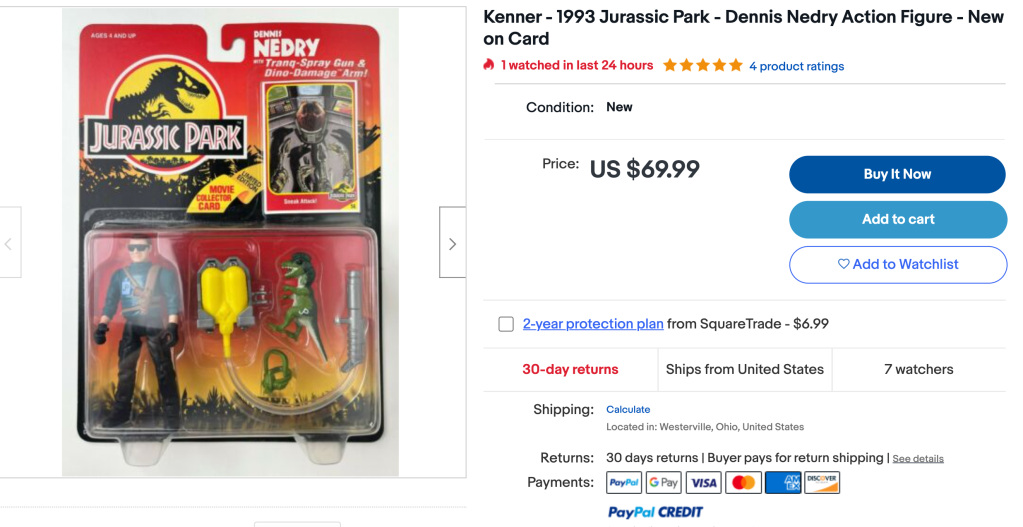Viewport: 1023px width, 527px height.
Task: Click Calculate shipping link
Action: point(628,410)
